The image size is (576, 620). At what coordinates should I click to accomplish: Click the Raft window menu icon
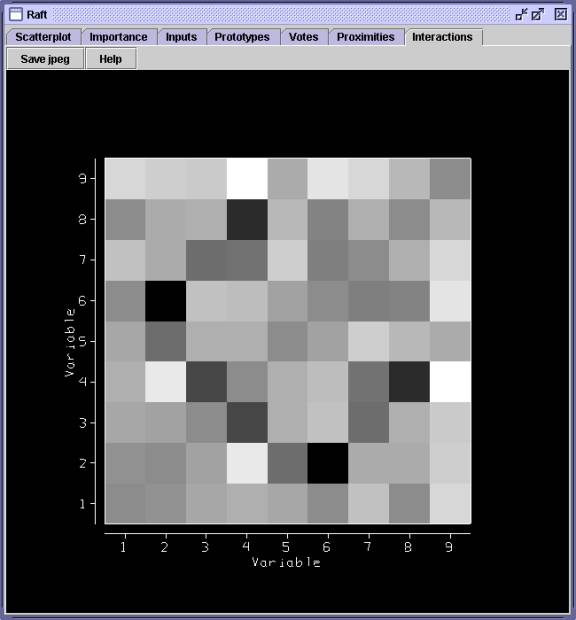pyautogui.click(x=16, y=14)
